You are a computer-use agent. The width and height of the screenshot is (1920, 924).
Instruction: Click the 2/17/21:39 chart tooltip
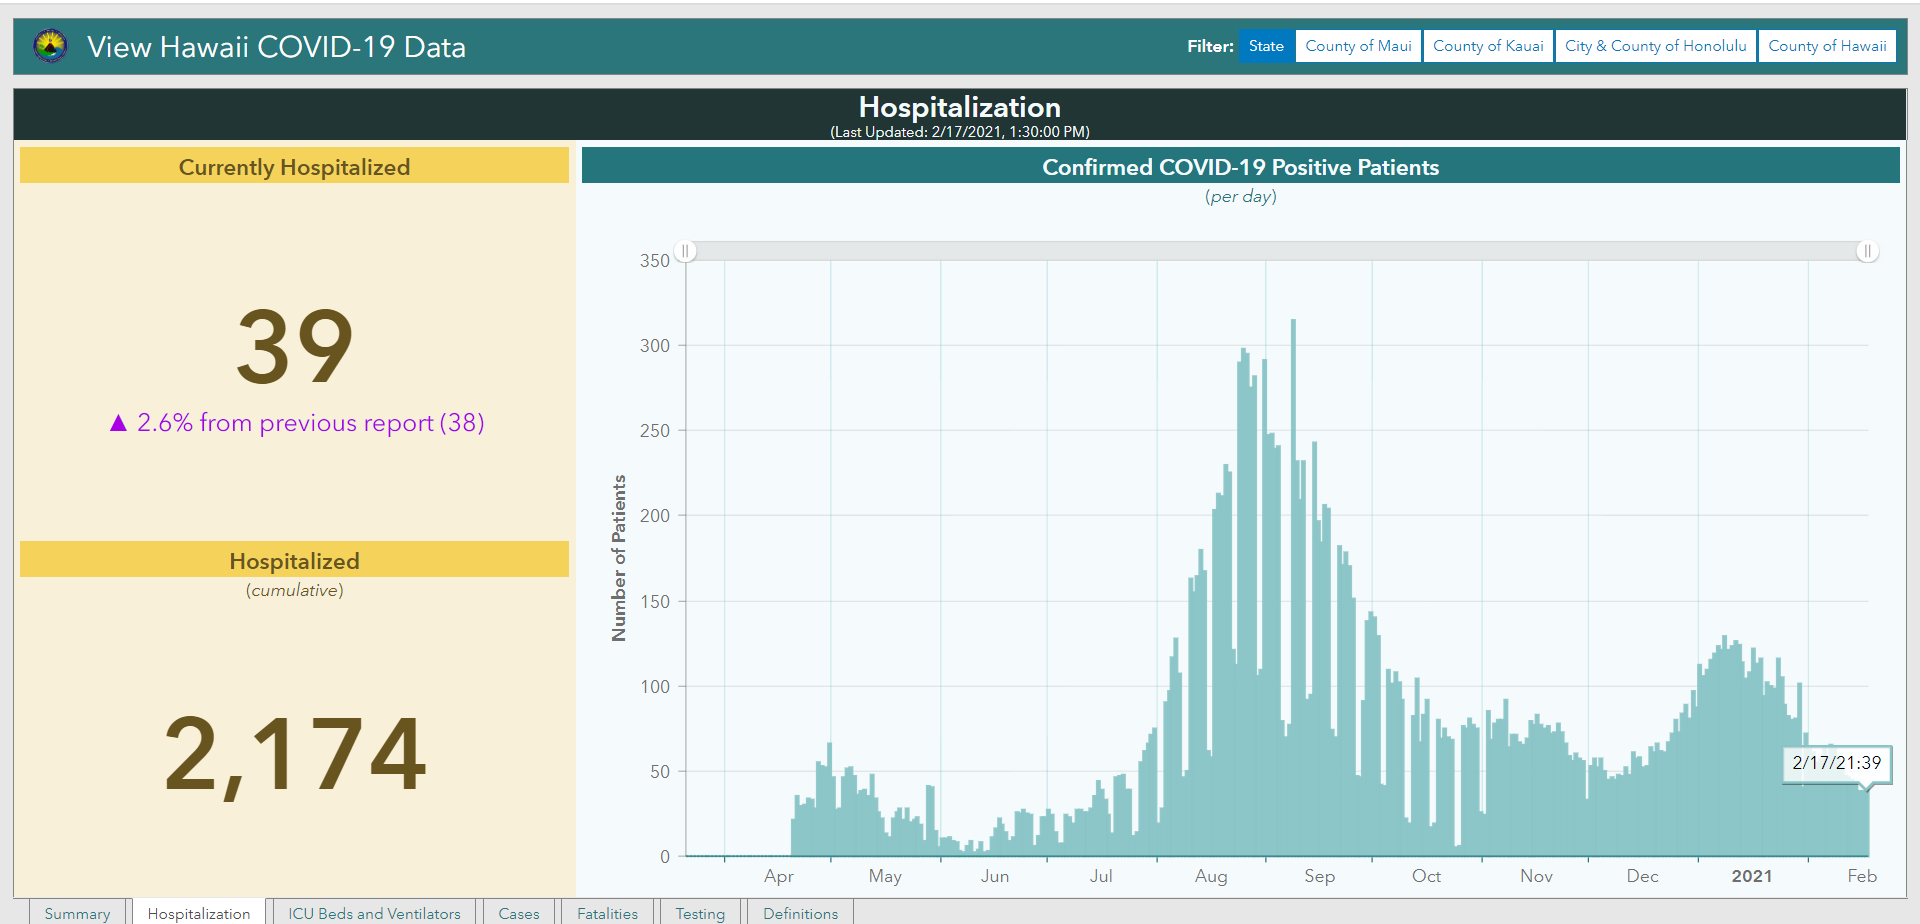pyautogui.click(x=1836, y=763)
